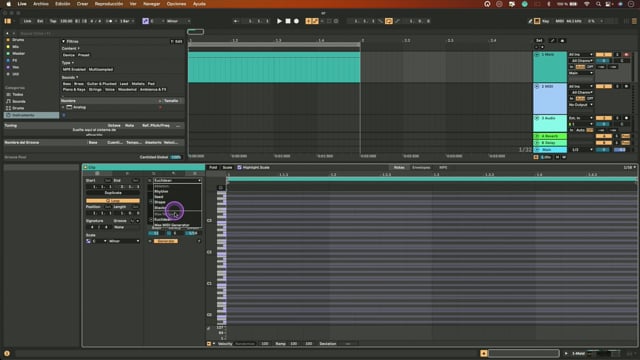640x360 pixels.
Task: Toggle computer MIDI keyboard icon
Action: click(x=537, y=21)
